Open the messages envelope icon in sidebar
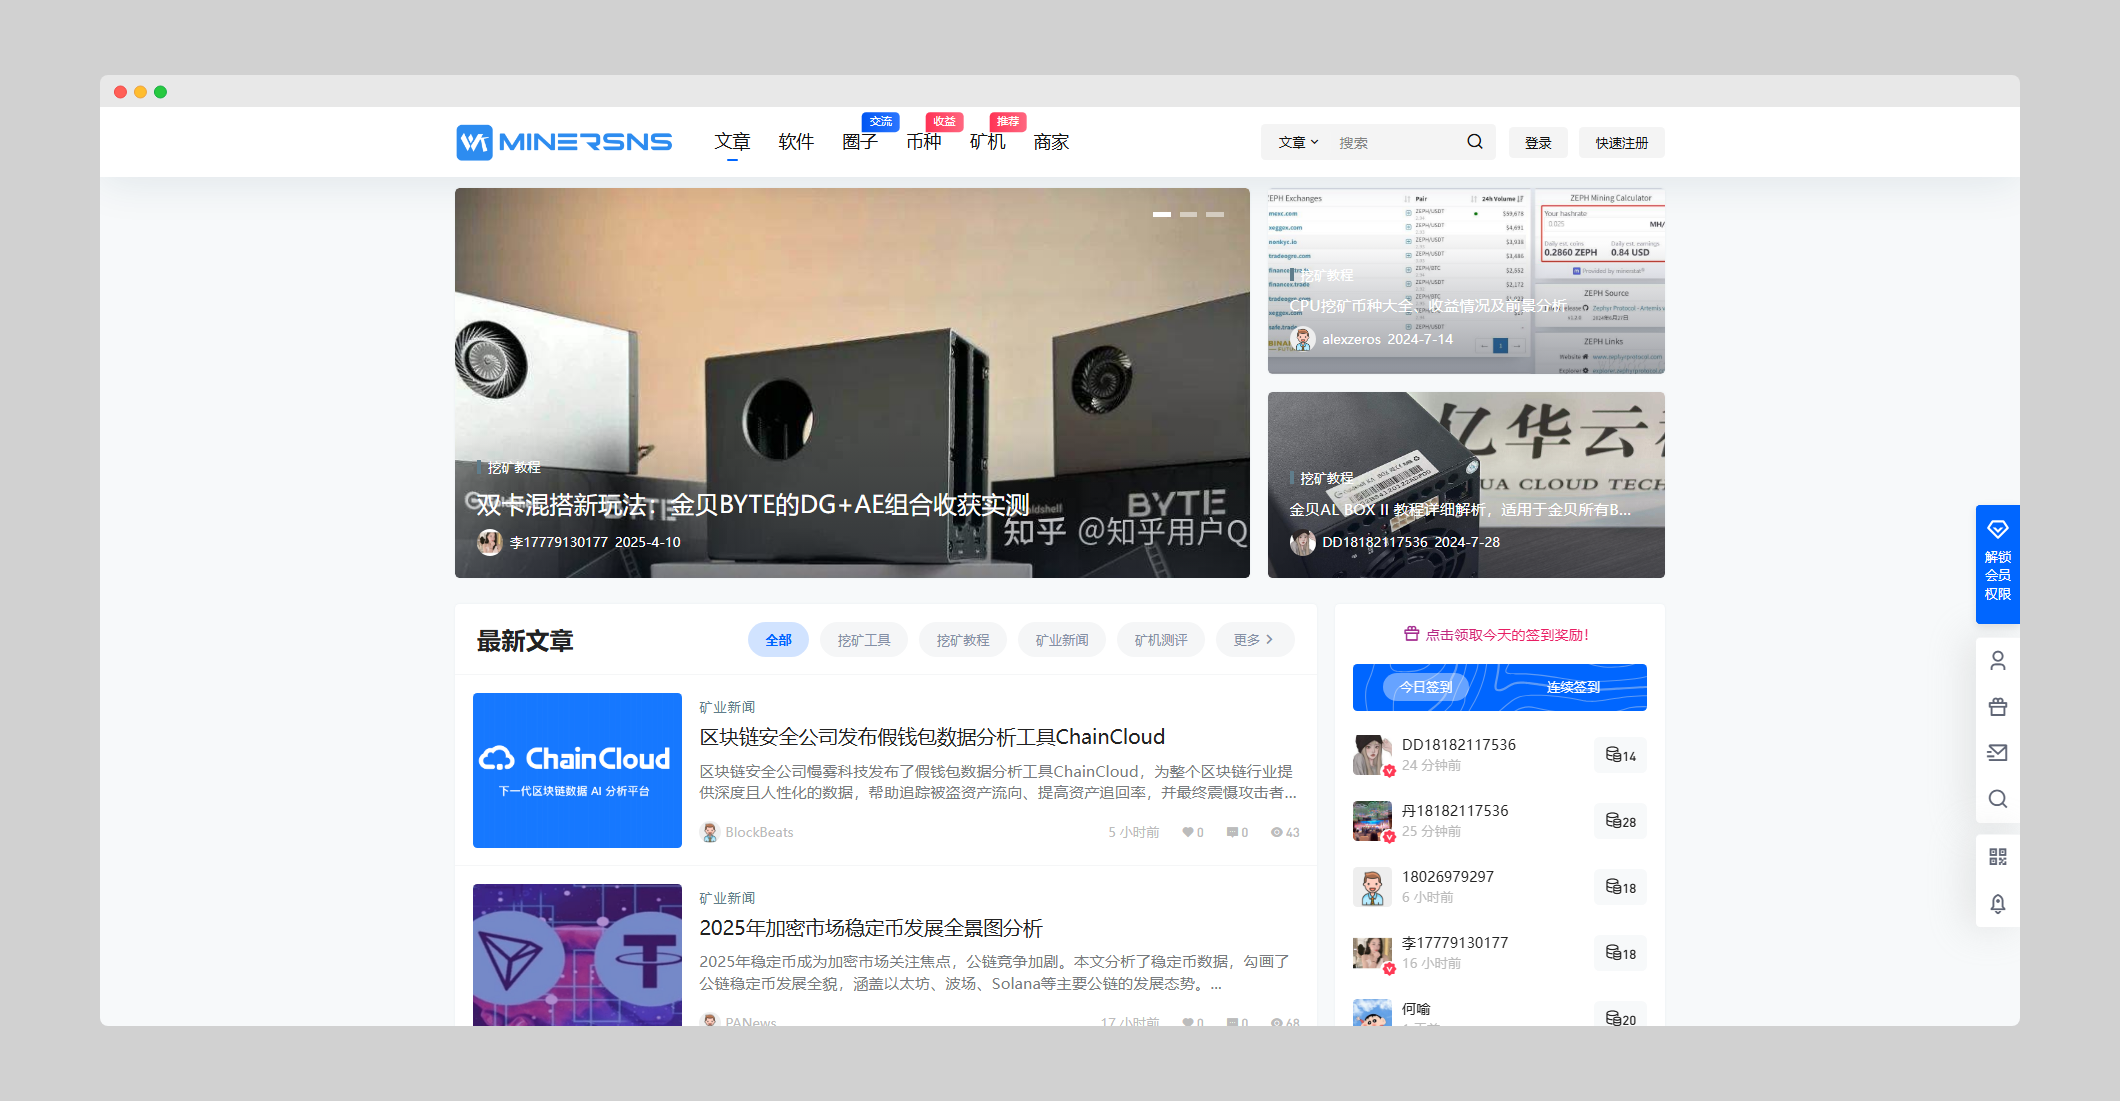The width and height of the screenshot is (2120, 1101). coord(1998,752)
